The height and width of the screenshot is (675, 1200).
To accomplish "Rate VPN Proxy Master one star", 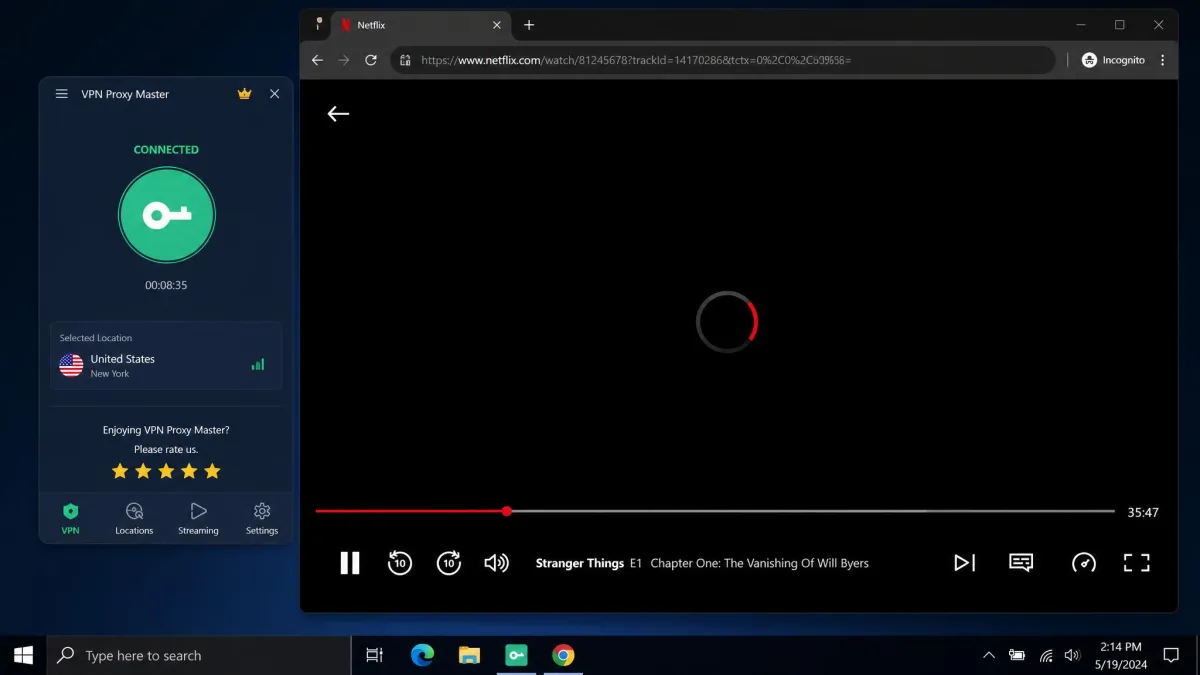I will (120, 471).
